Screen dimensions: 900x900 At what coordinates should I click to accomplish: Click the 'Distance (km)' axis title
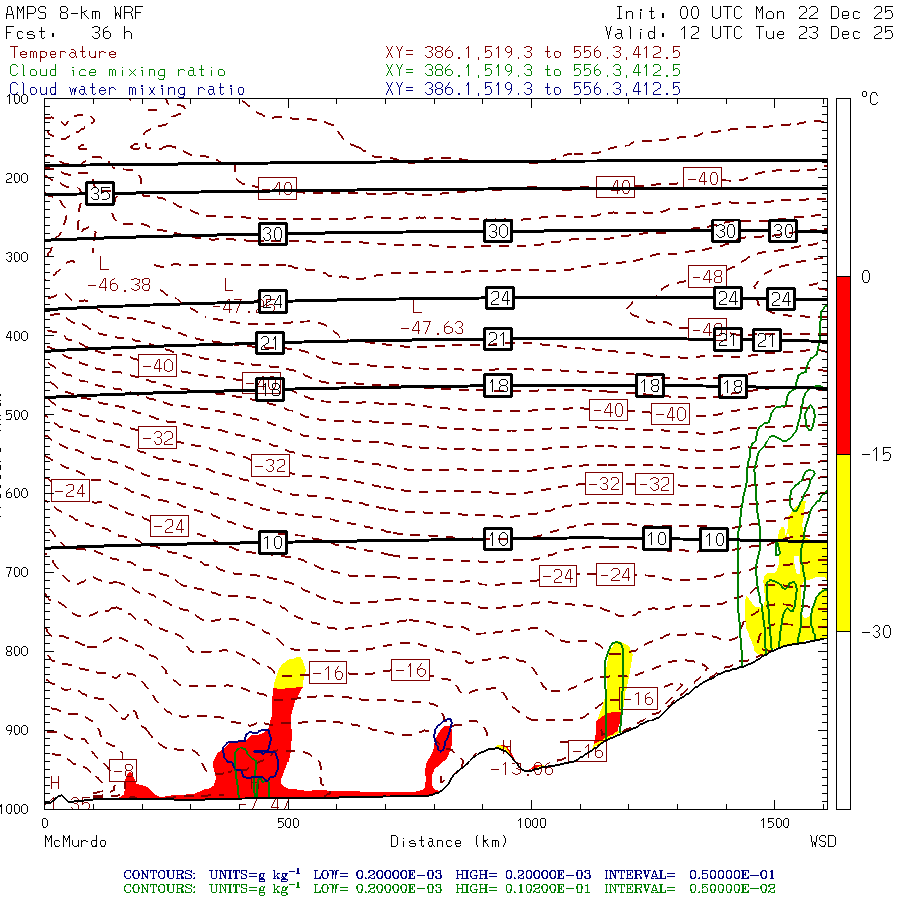tap(449, 842)
